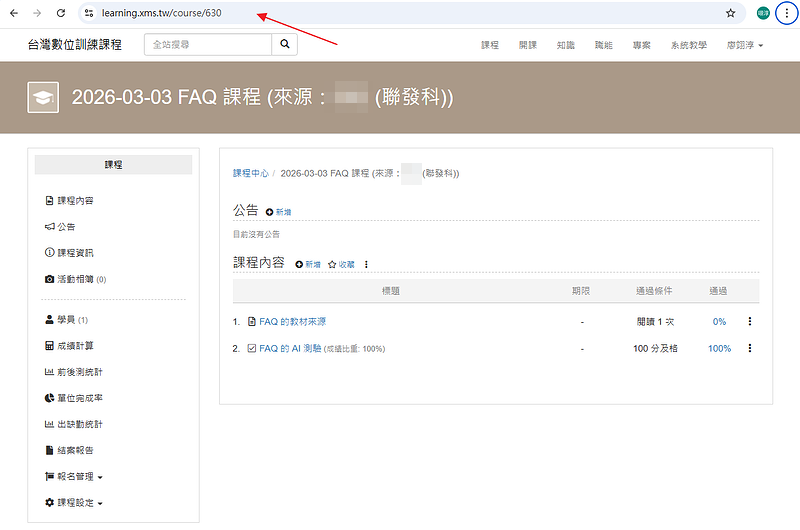This screenshot has width=800, height=530.
Task: Open the user account dropdown in navbar
Action: pyautogui.click(x=745, y=46)
